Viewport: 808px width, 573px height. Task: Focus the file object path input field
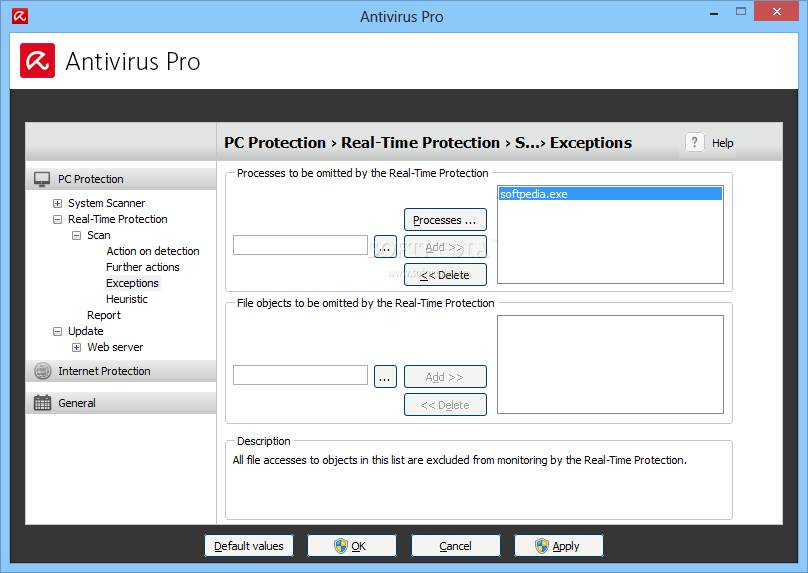pos(300,375)
